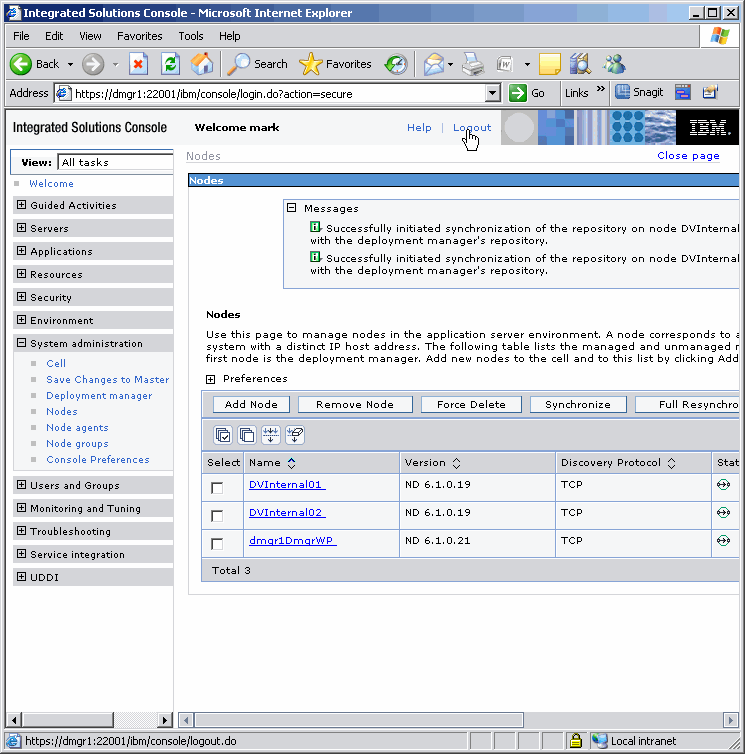Image resolution: width=745 pixels, height=754 pixels.
Task: Open the address bar dropdown arrow
Action: [x=492, y=93]
